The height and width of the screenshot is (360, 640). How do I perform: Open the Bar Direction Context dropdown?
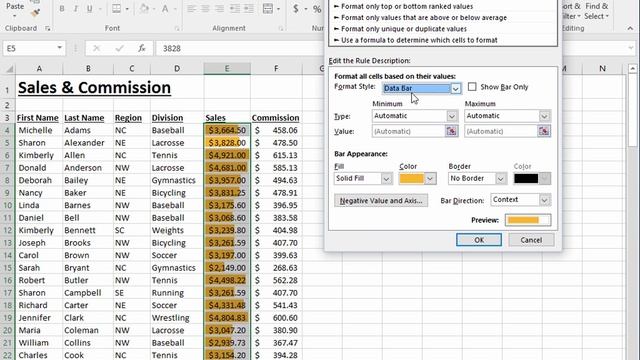(544, 200)
